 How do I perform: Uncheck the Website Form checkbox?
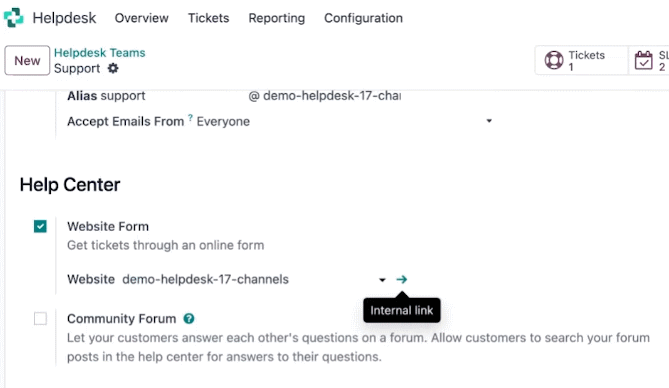[40, 226]
